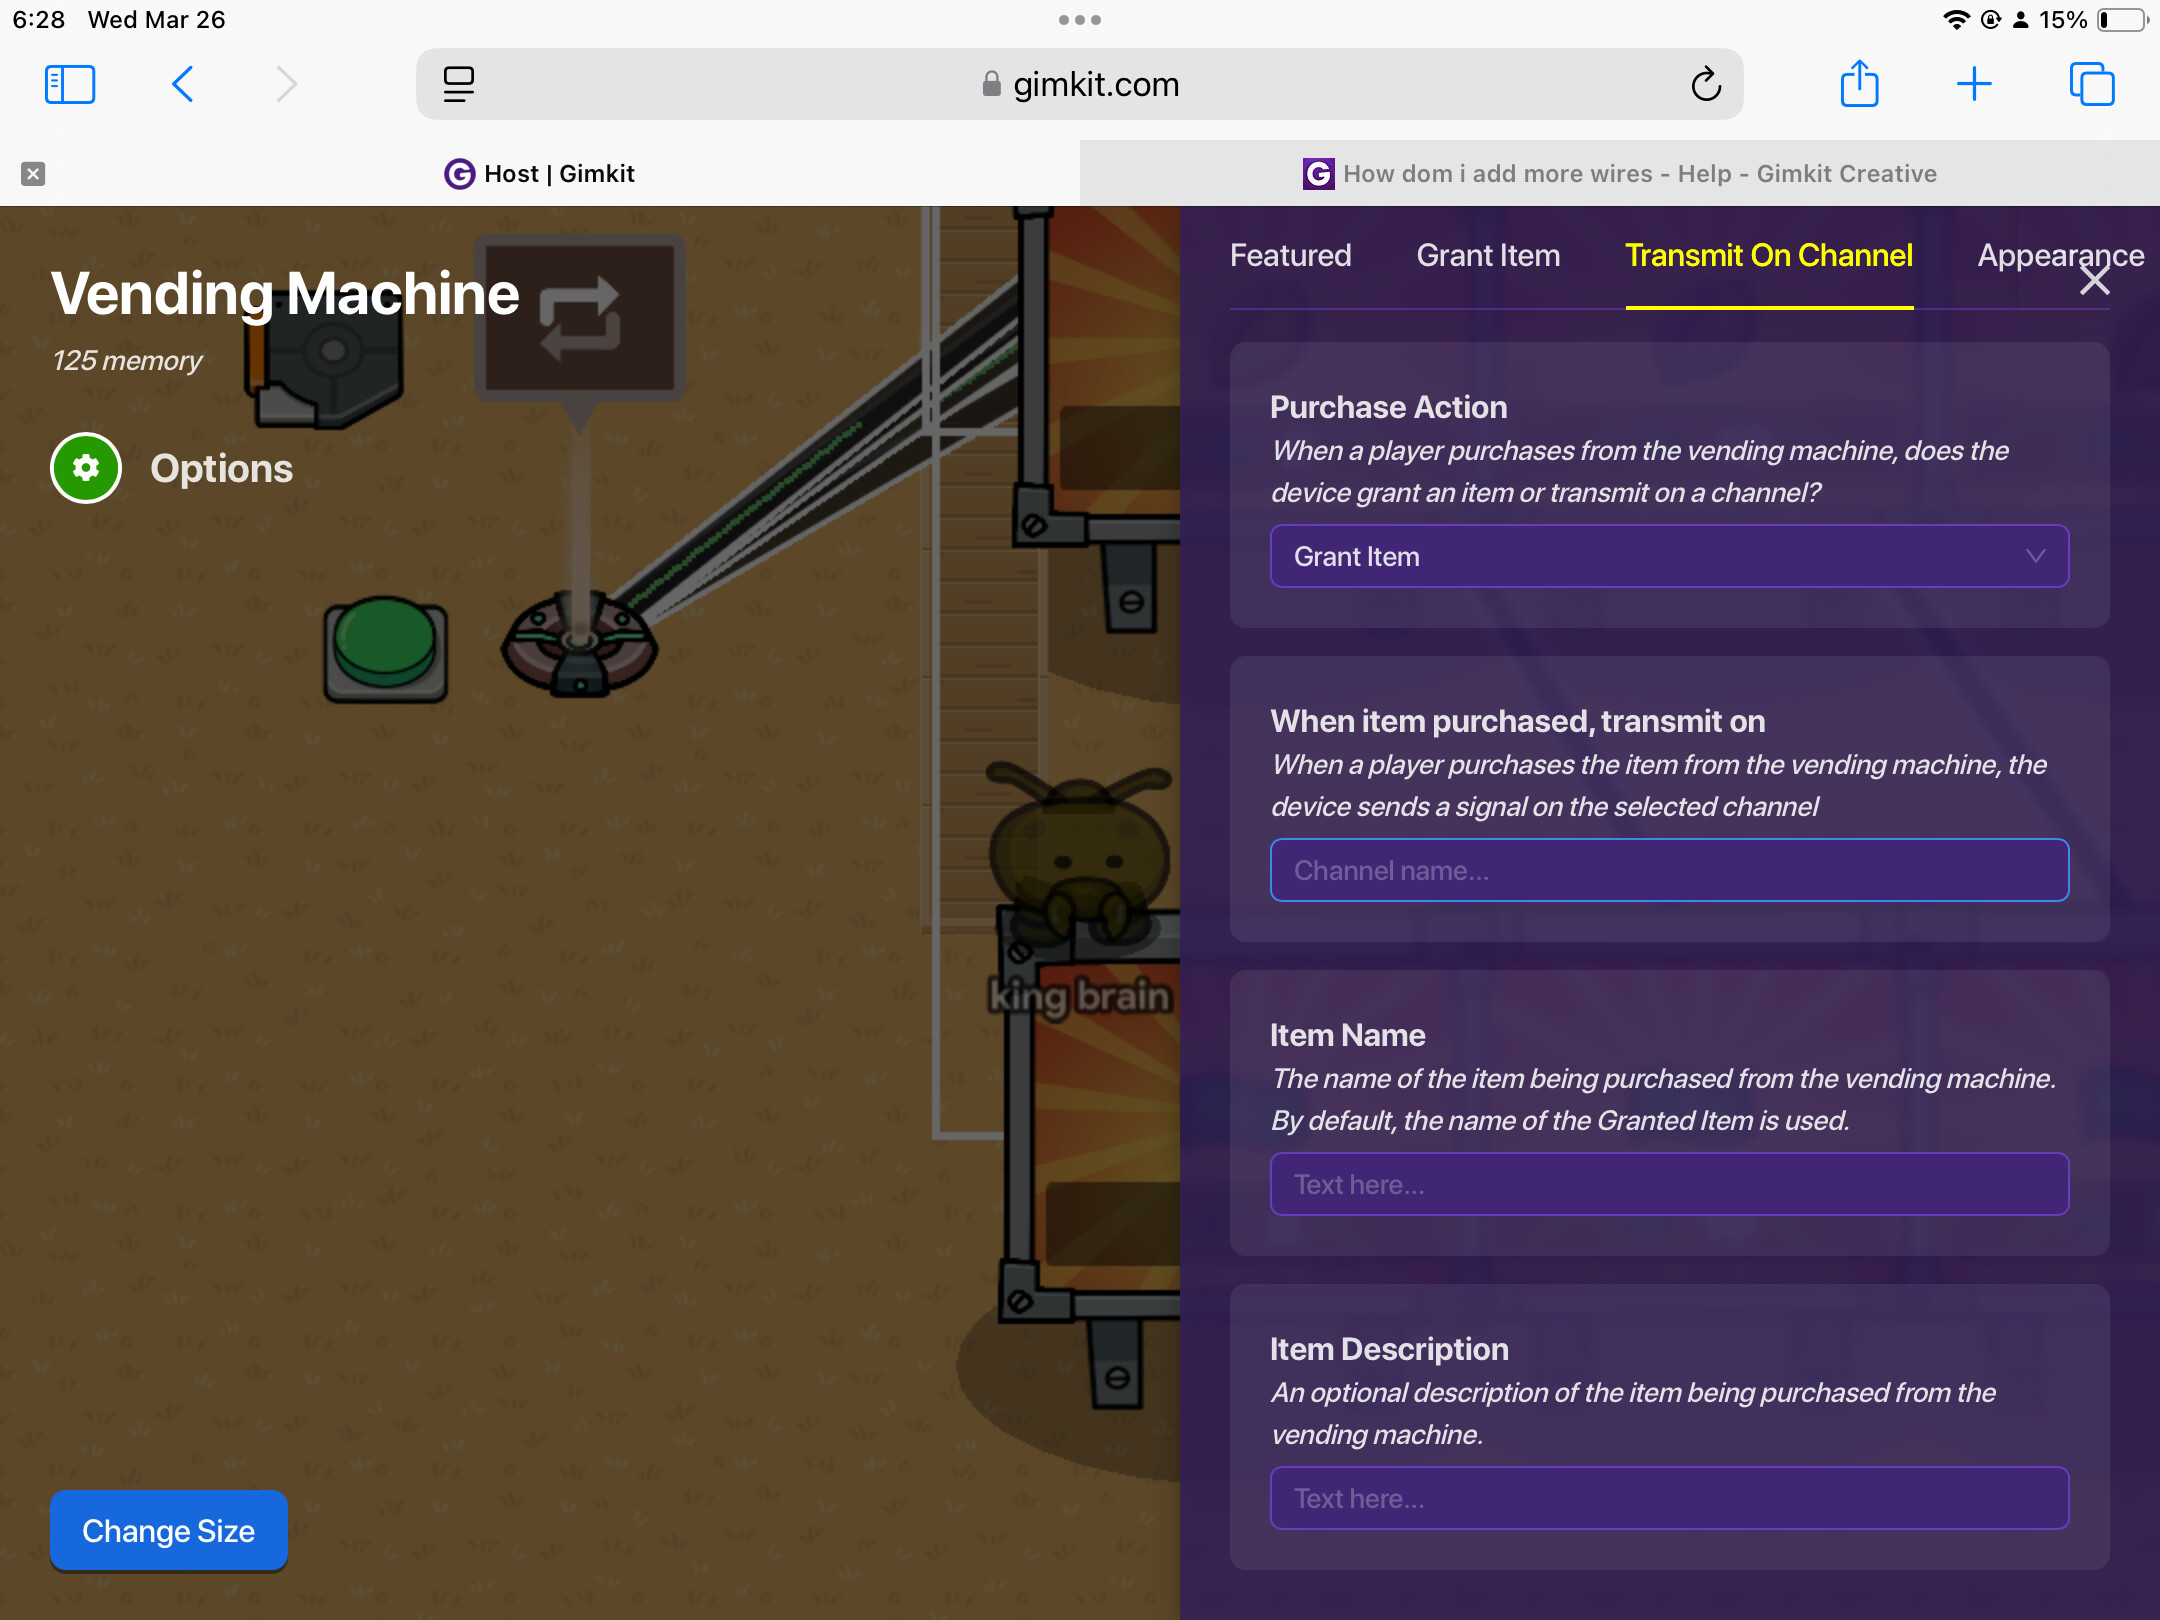Open the green Options gear icon
This screenshot has height=1620, width=2160.
click(86, 468)
